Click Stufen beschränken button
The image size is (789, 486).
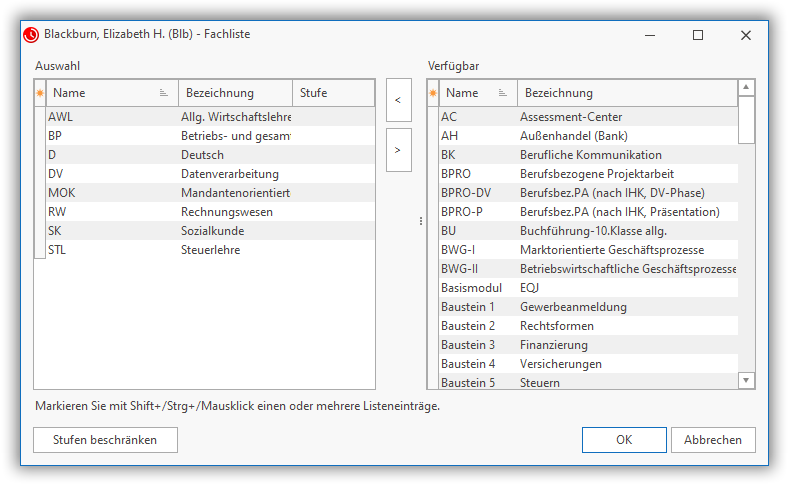click(105, 440)
